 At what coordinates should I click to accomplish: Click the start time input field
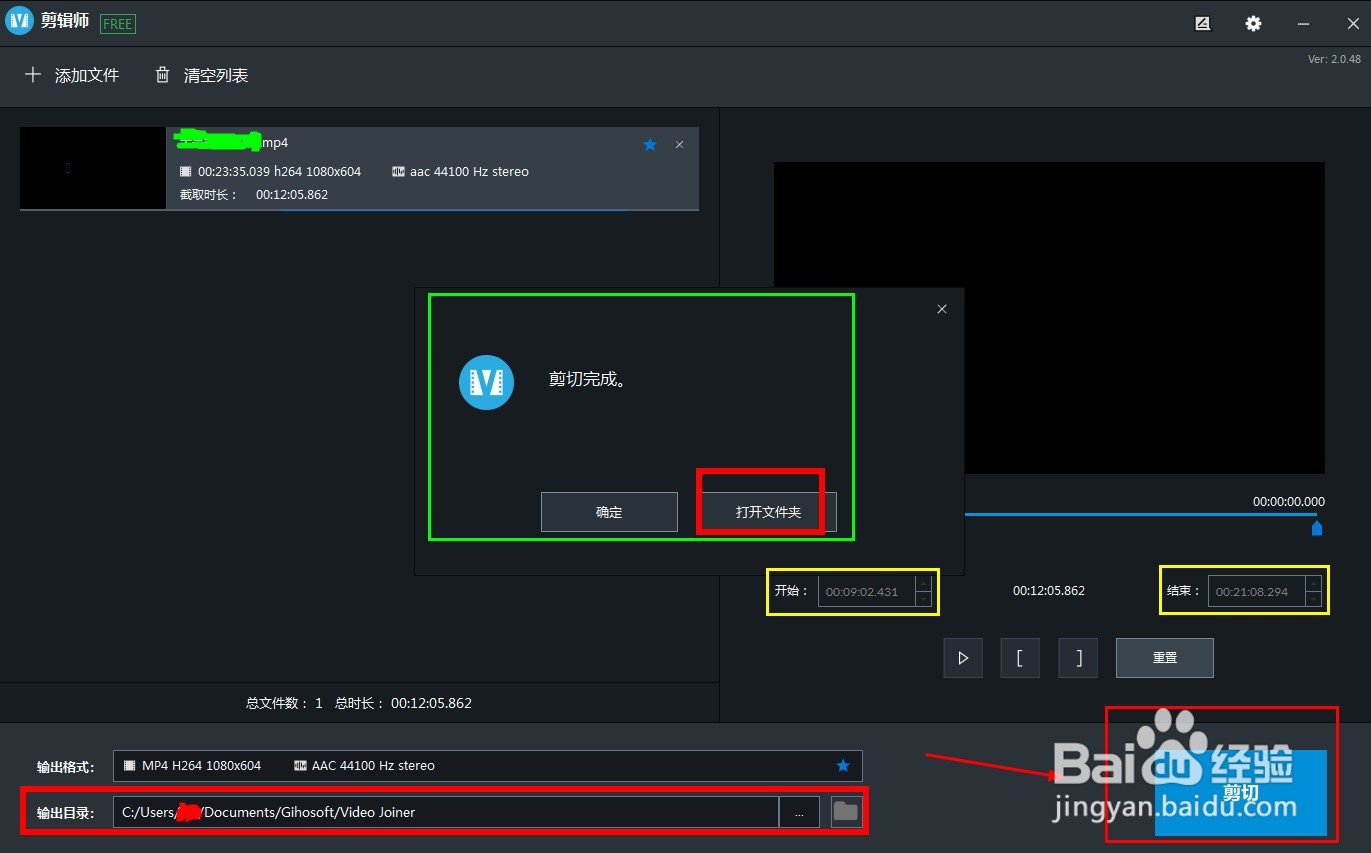coord(867,592)
